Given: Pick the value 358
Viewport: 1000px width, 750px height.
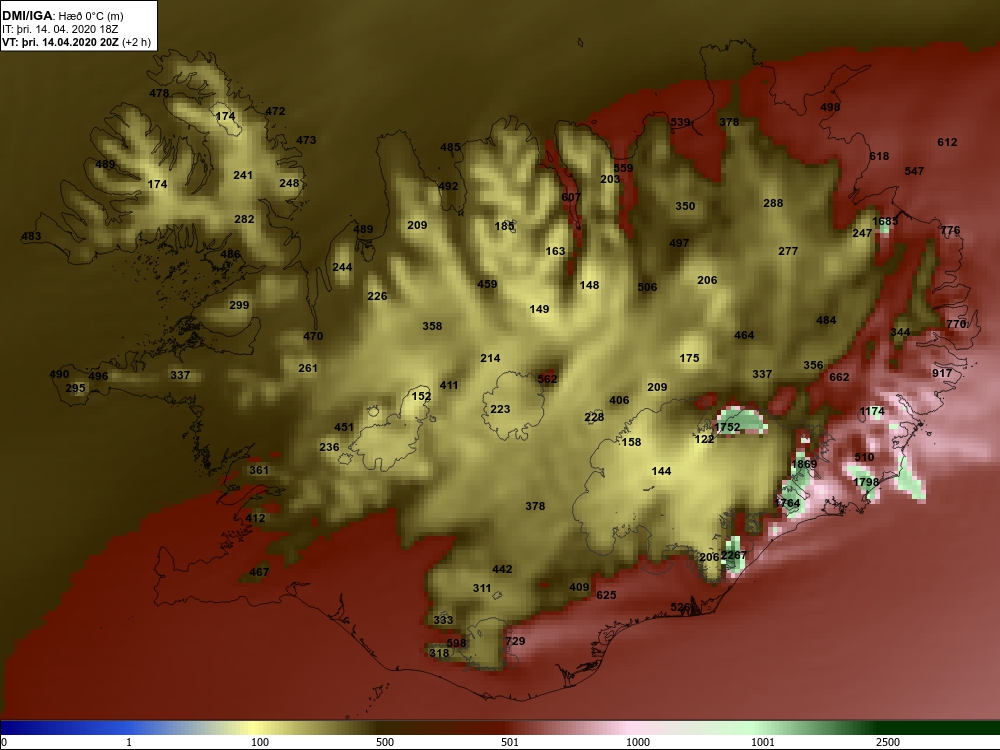Looking at the screenshot, I should 432,326.
